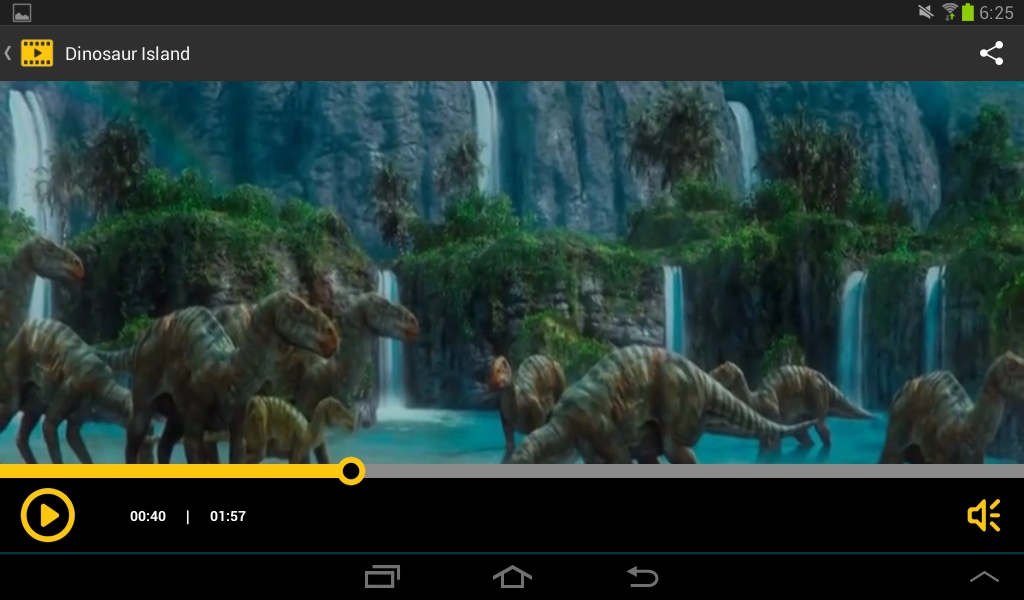Click the seek bar handle knob
Image resolution: width=1024 pixels, height=600 pixels.
click(351, 471)
